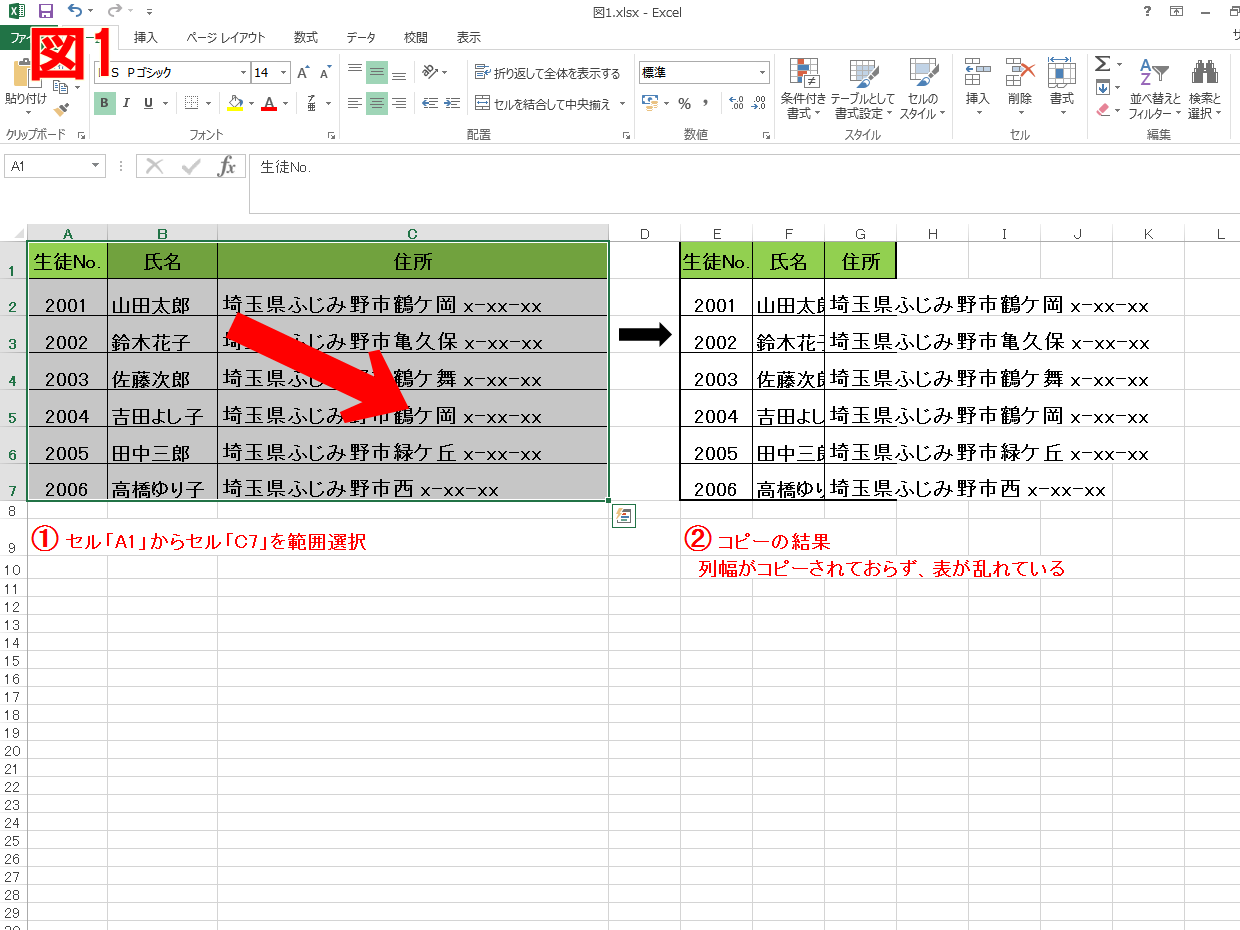Toggle bold formatting
1240x930 pixels.
pyautogui.click(x=104, y=103)
